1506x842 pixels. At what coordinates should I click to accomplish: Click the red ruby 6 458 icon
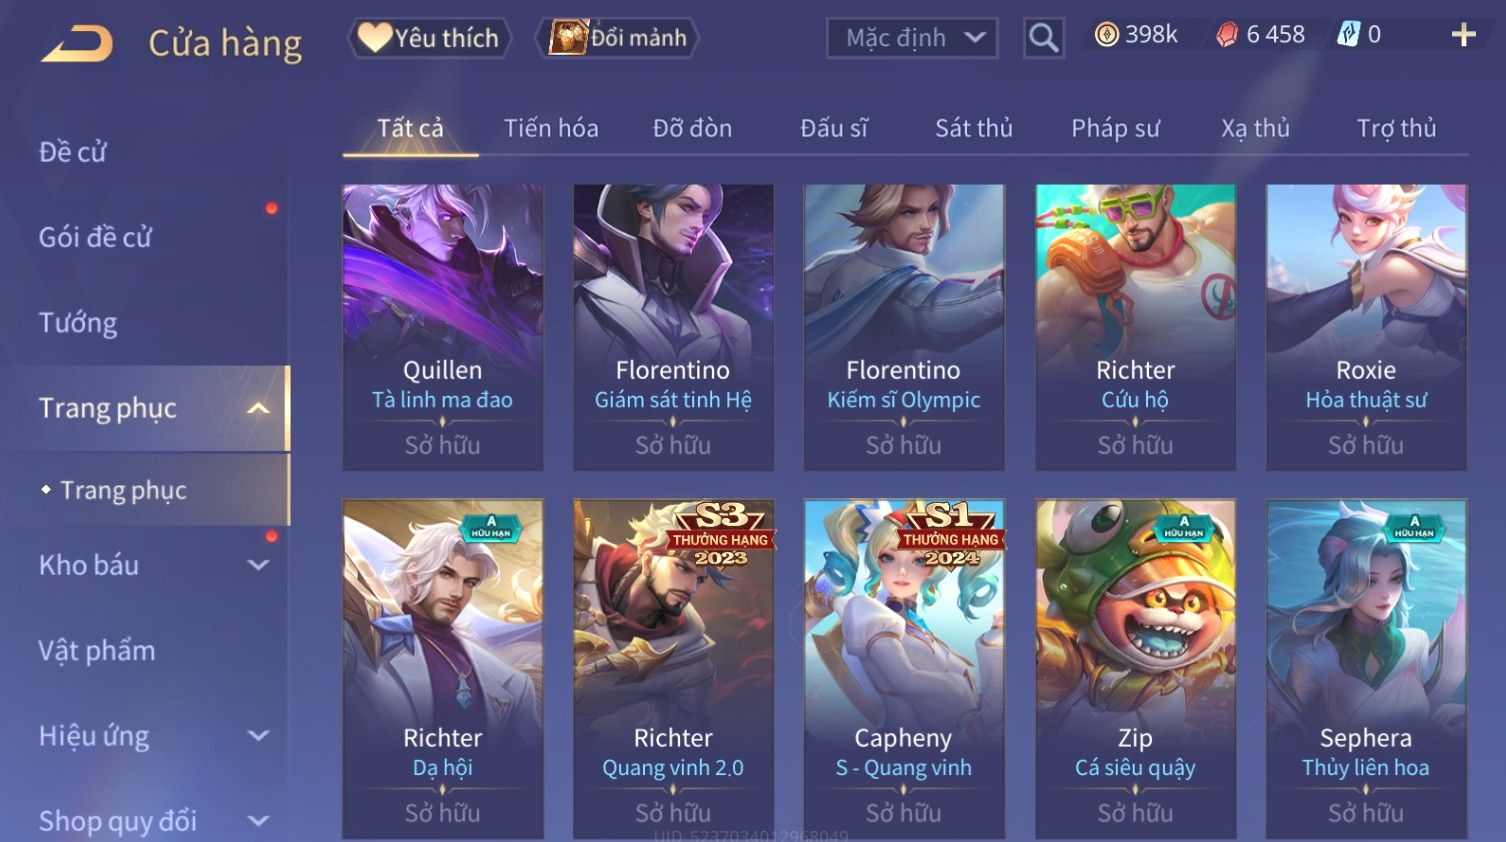pyautogui.click(x=1227, y=35)
